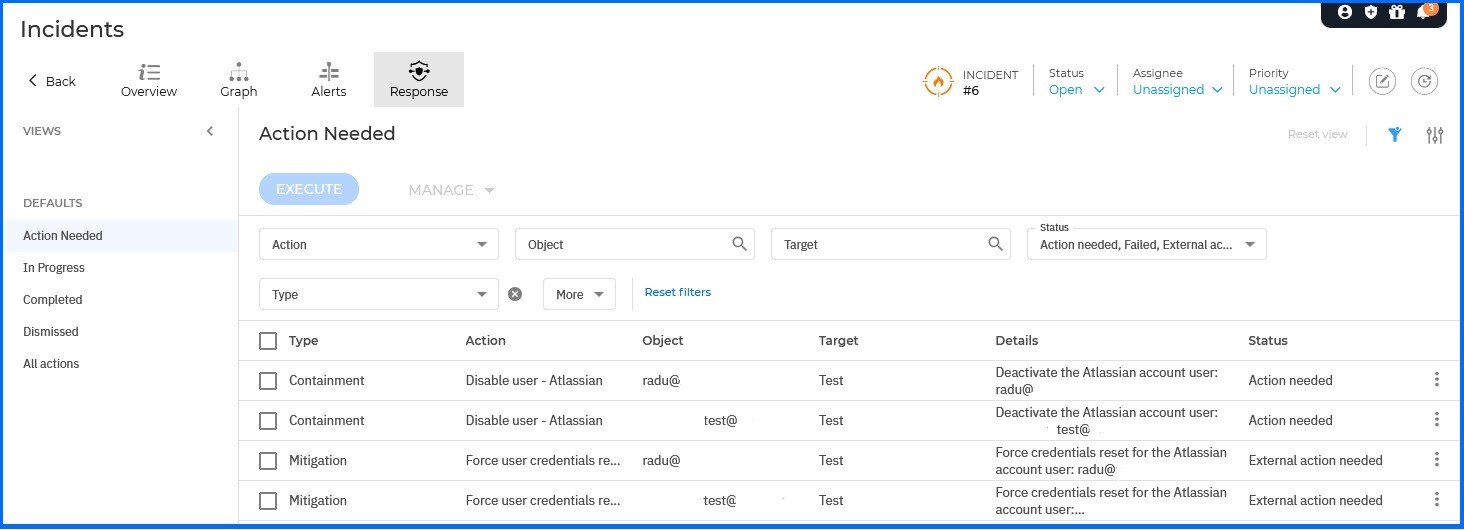Open the three-dot menu for first Containment row
Image resolution: width=1464 pixels, height=530 pixels.
[x=1437, y=379]
